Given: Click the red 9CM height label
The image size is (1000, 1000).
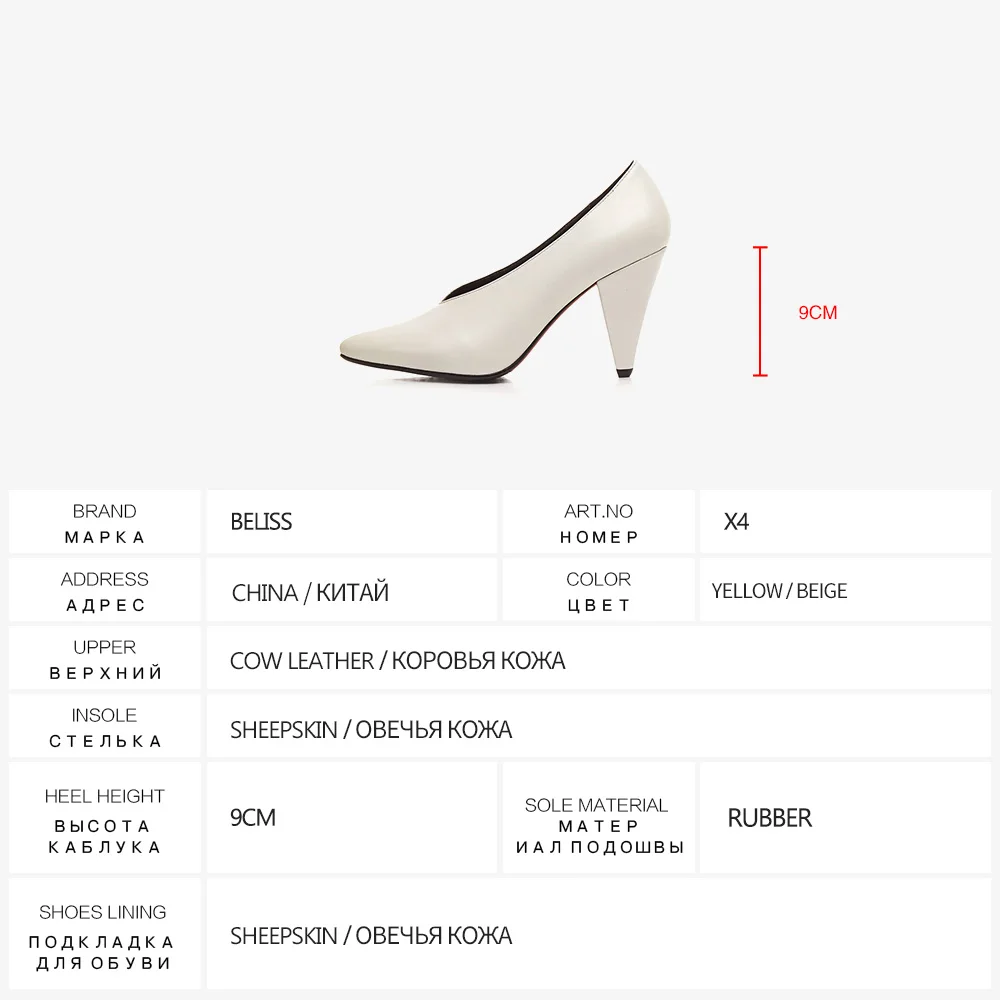Looking at the screenshot, I should coord(818,312).
